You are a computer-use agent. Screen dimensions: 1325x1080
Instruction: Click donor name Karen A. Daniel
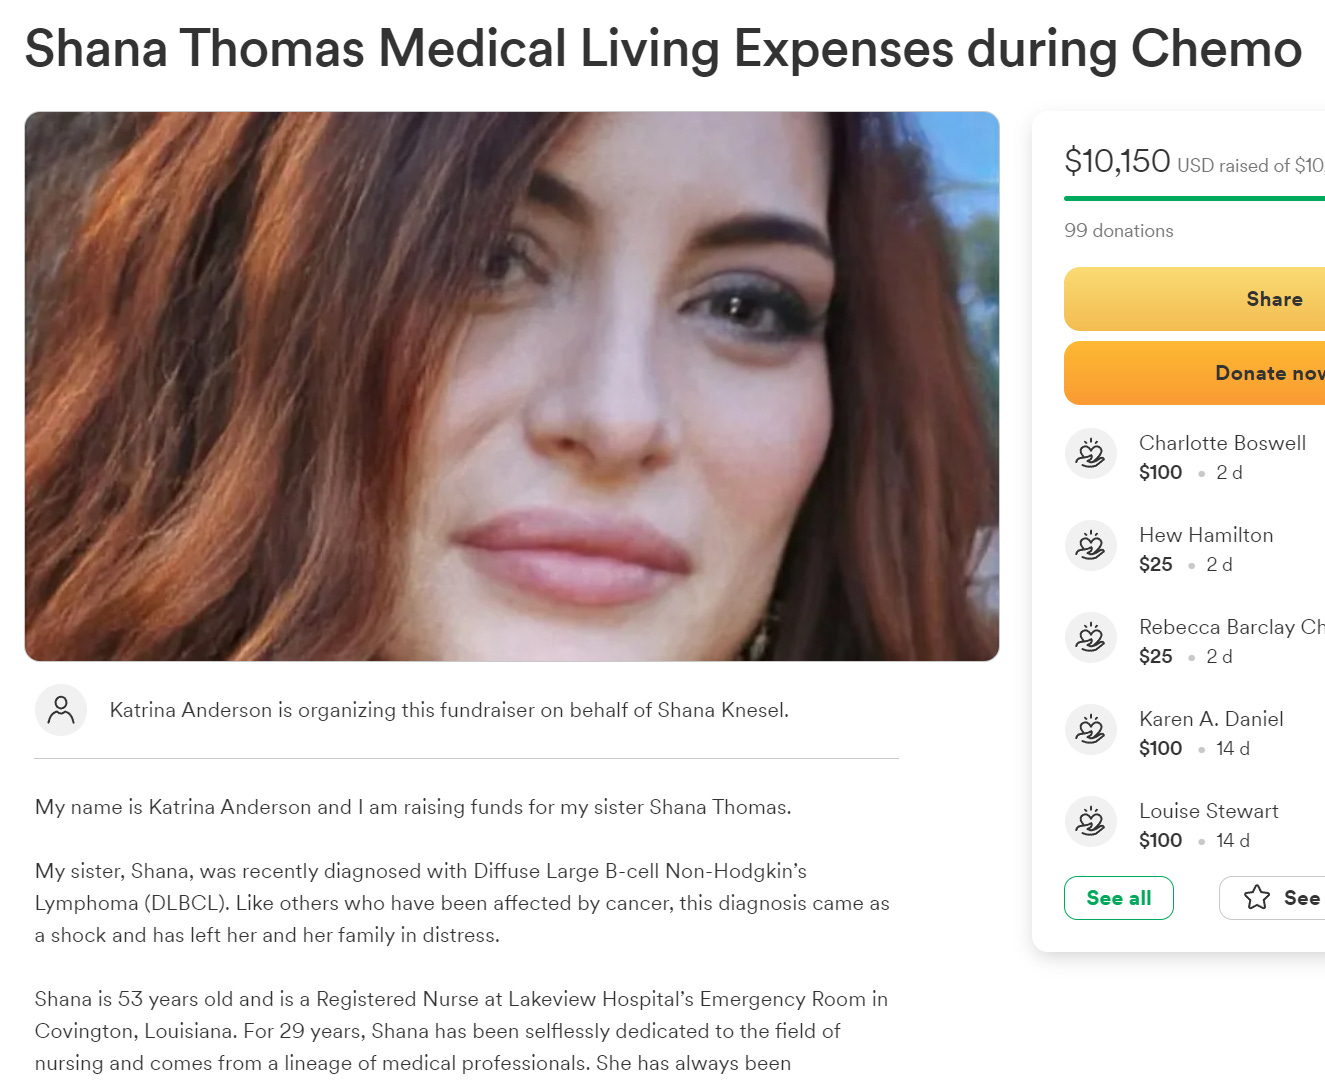[x=1211, y=719]
